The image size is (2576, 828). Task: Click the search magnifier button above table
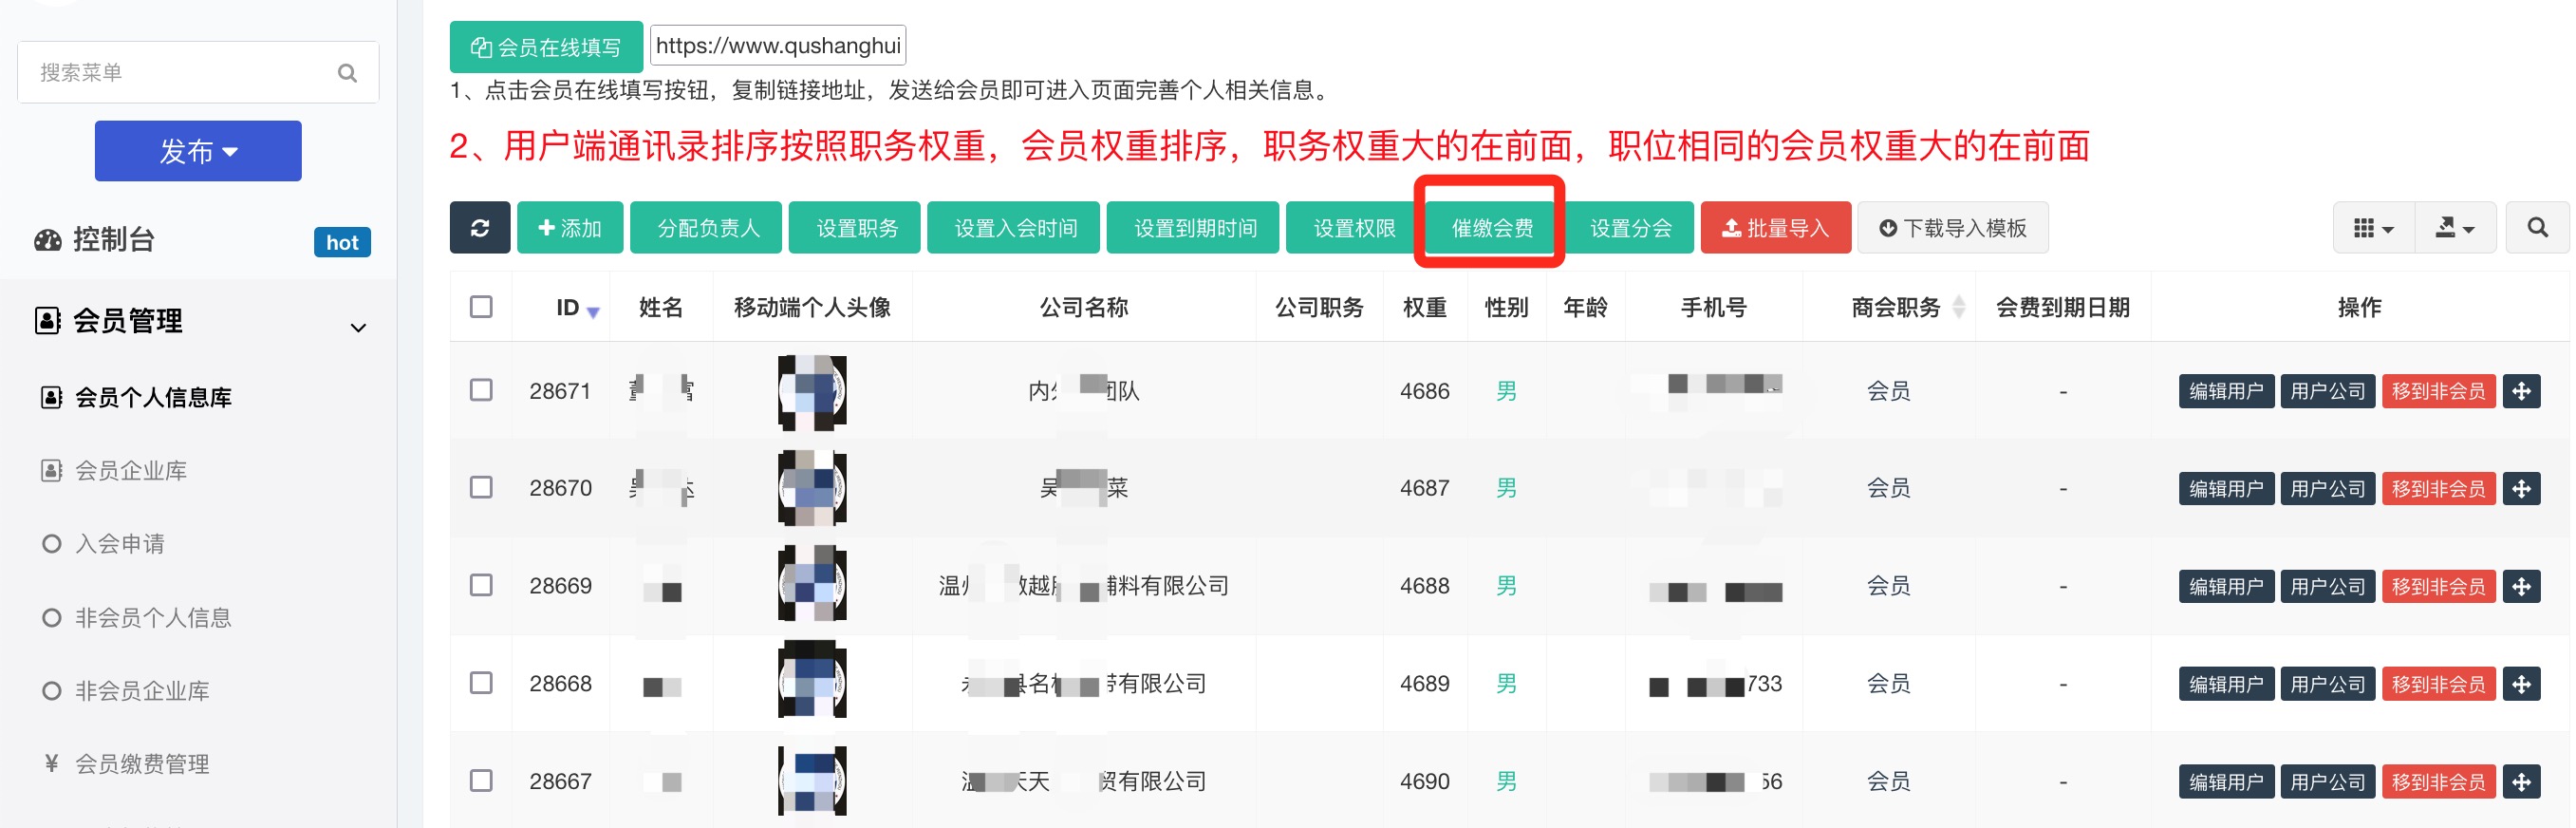click(x=2536, y=228)
